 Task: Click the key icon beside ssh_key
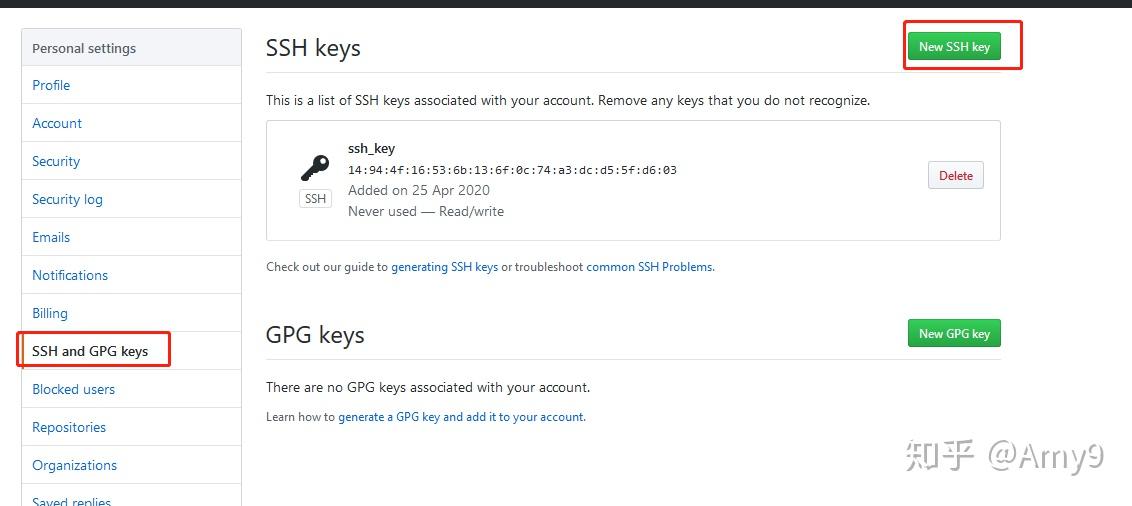[x=315, y=168]
